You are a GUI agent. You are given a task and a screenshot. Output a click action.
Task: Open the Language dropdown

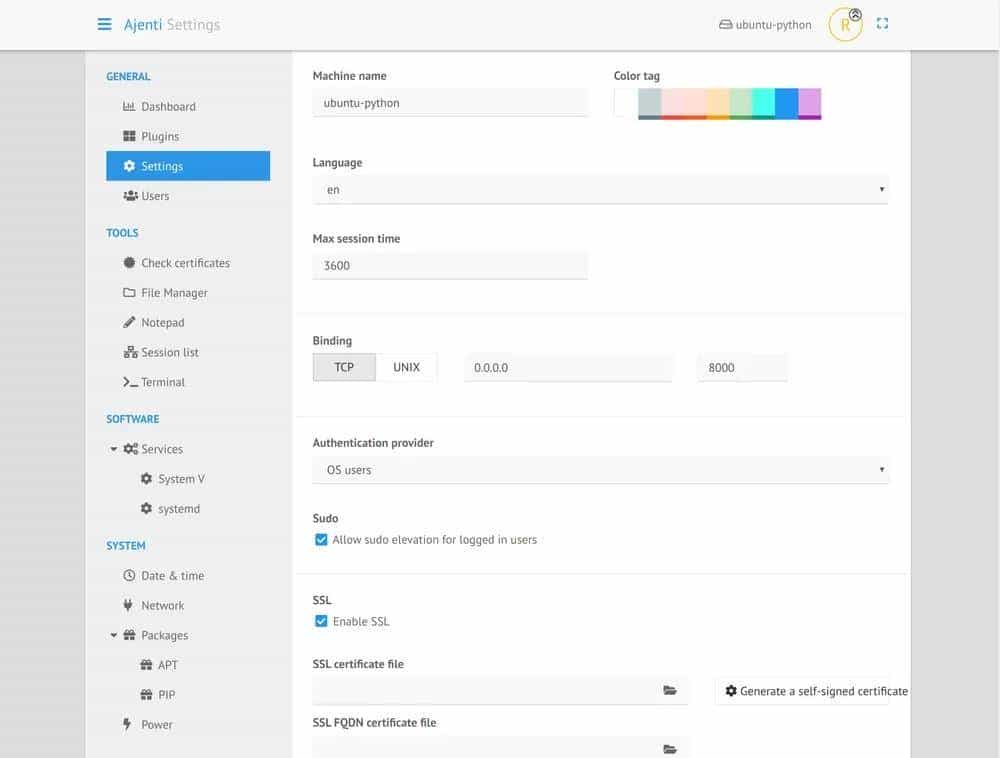click(x=600, y=189)
